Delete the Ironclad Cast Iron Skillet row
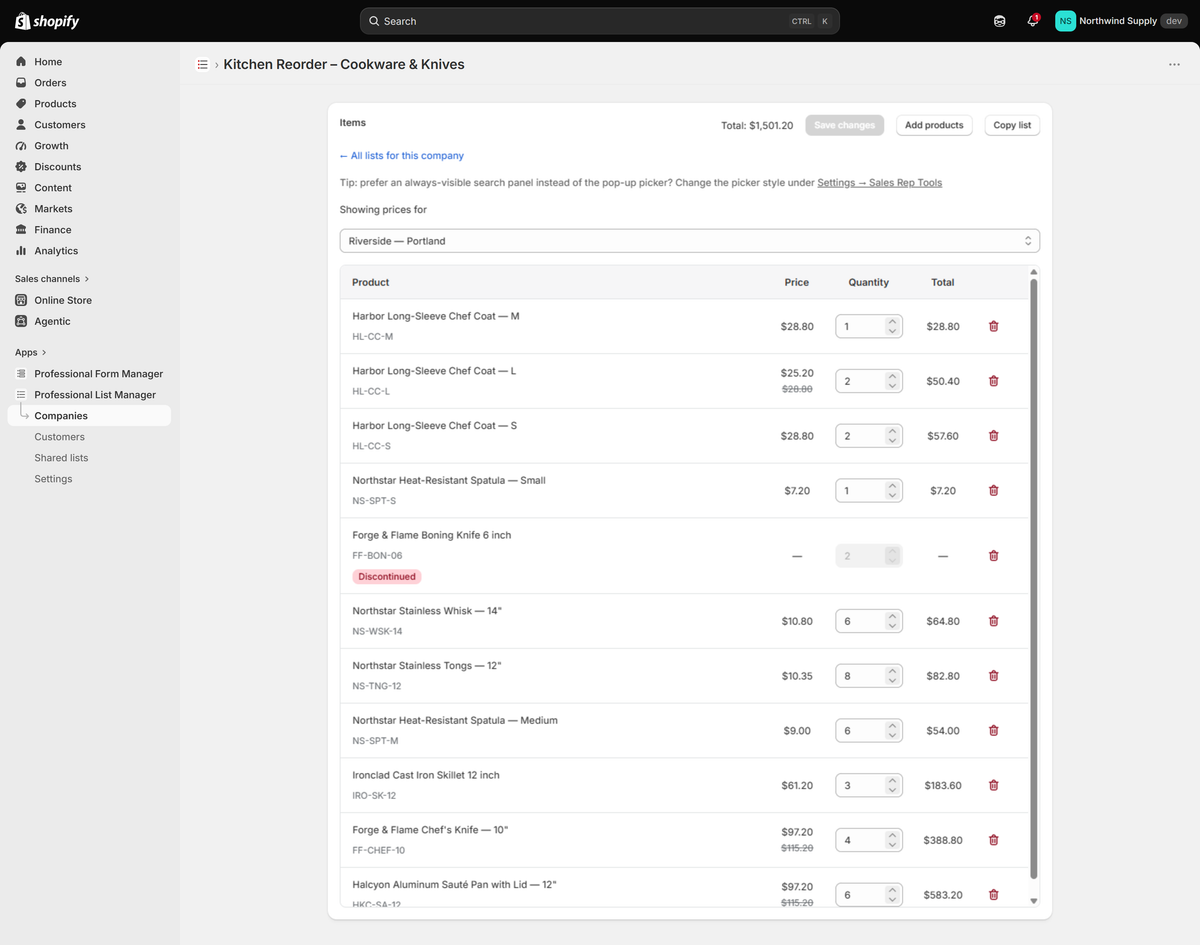This screenshot has height=945, width=1200. [x=993, y=786]
